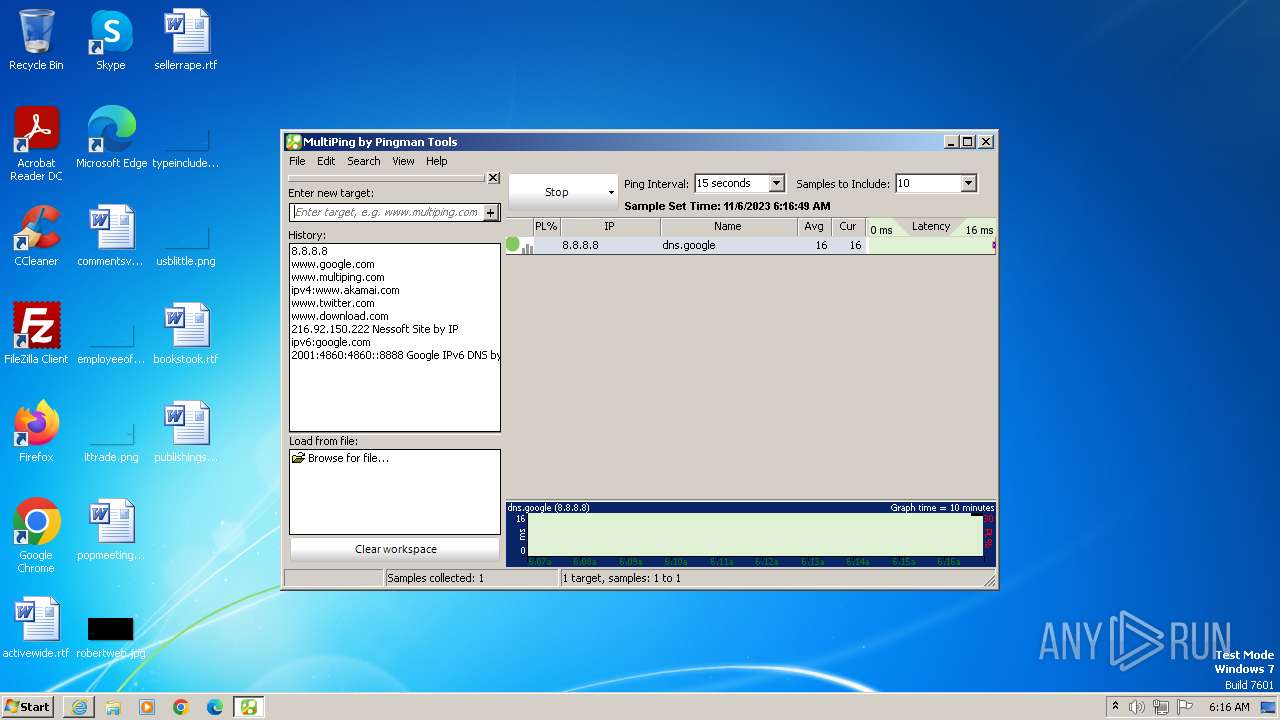Open the Search menu
Screen dimensions: 1280x720
point(364,161)
